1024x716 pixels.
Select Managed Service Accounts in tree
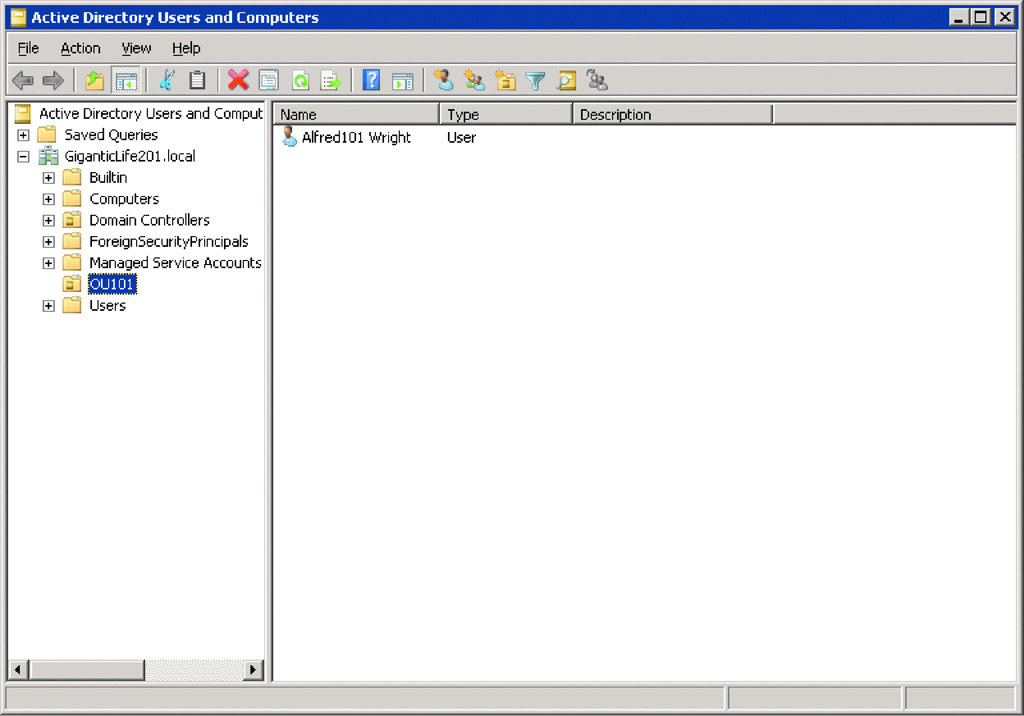tap(175, 263)
